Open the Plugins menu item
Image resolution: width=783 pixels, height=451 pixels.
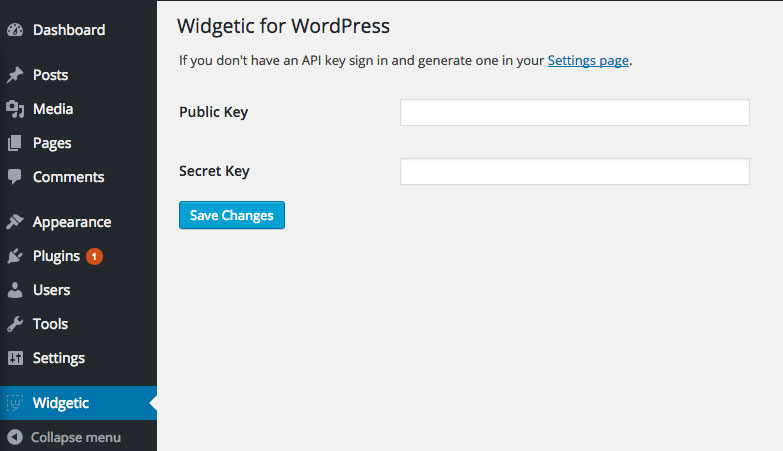click(56, 256)
